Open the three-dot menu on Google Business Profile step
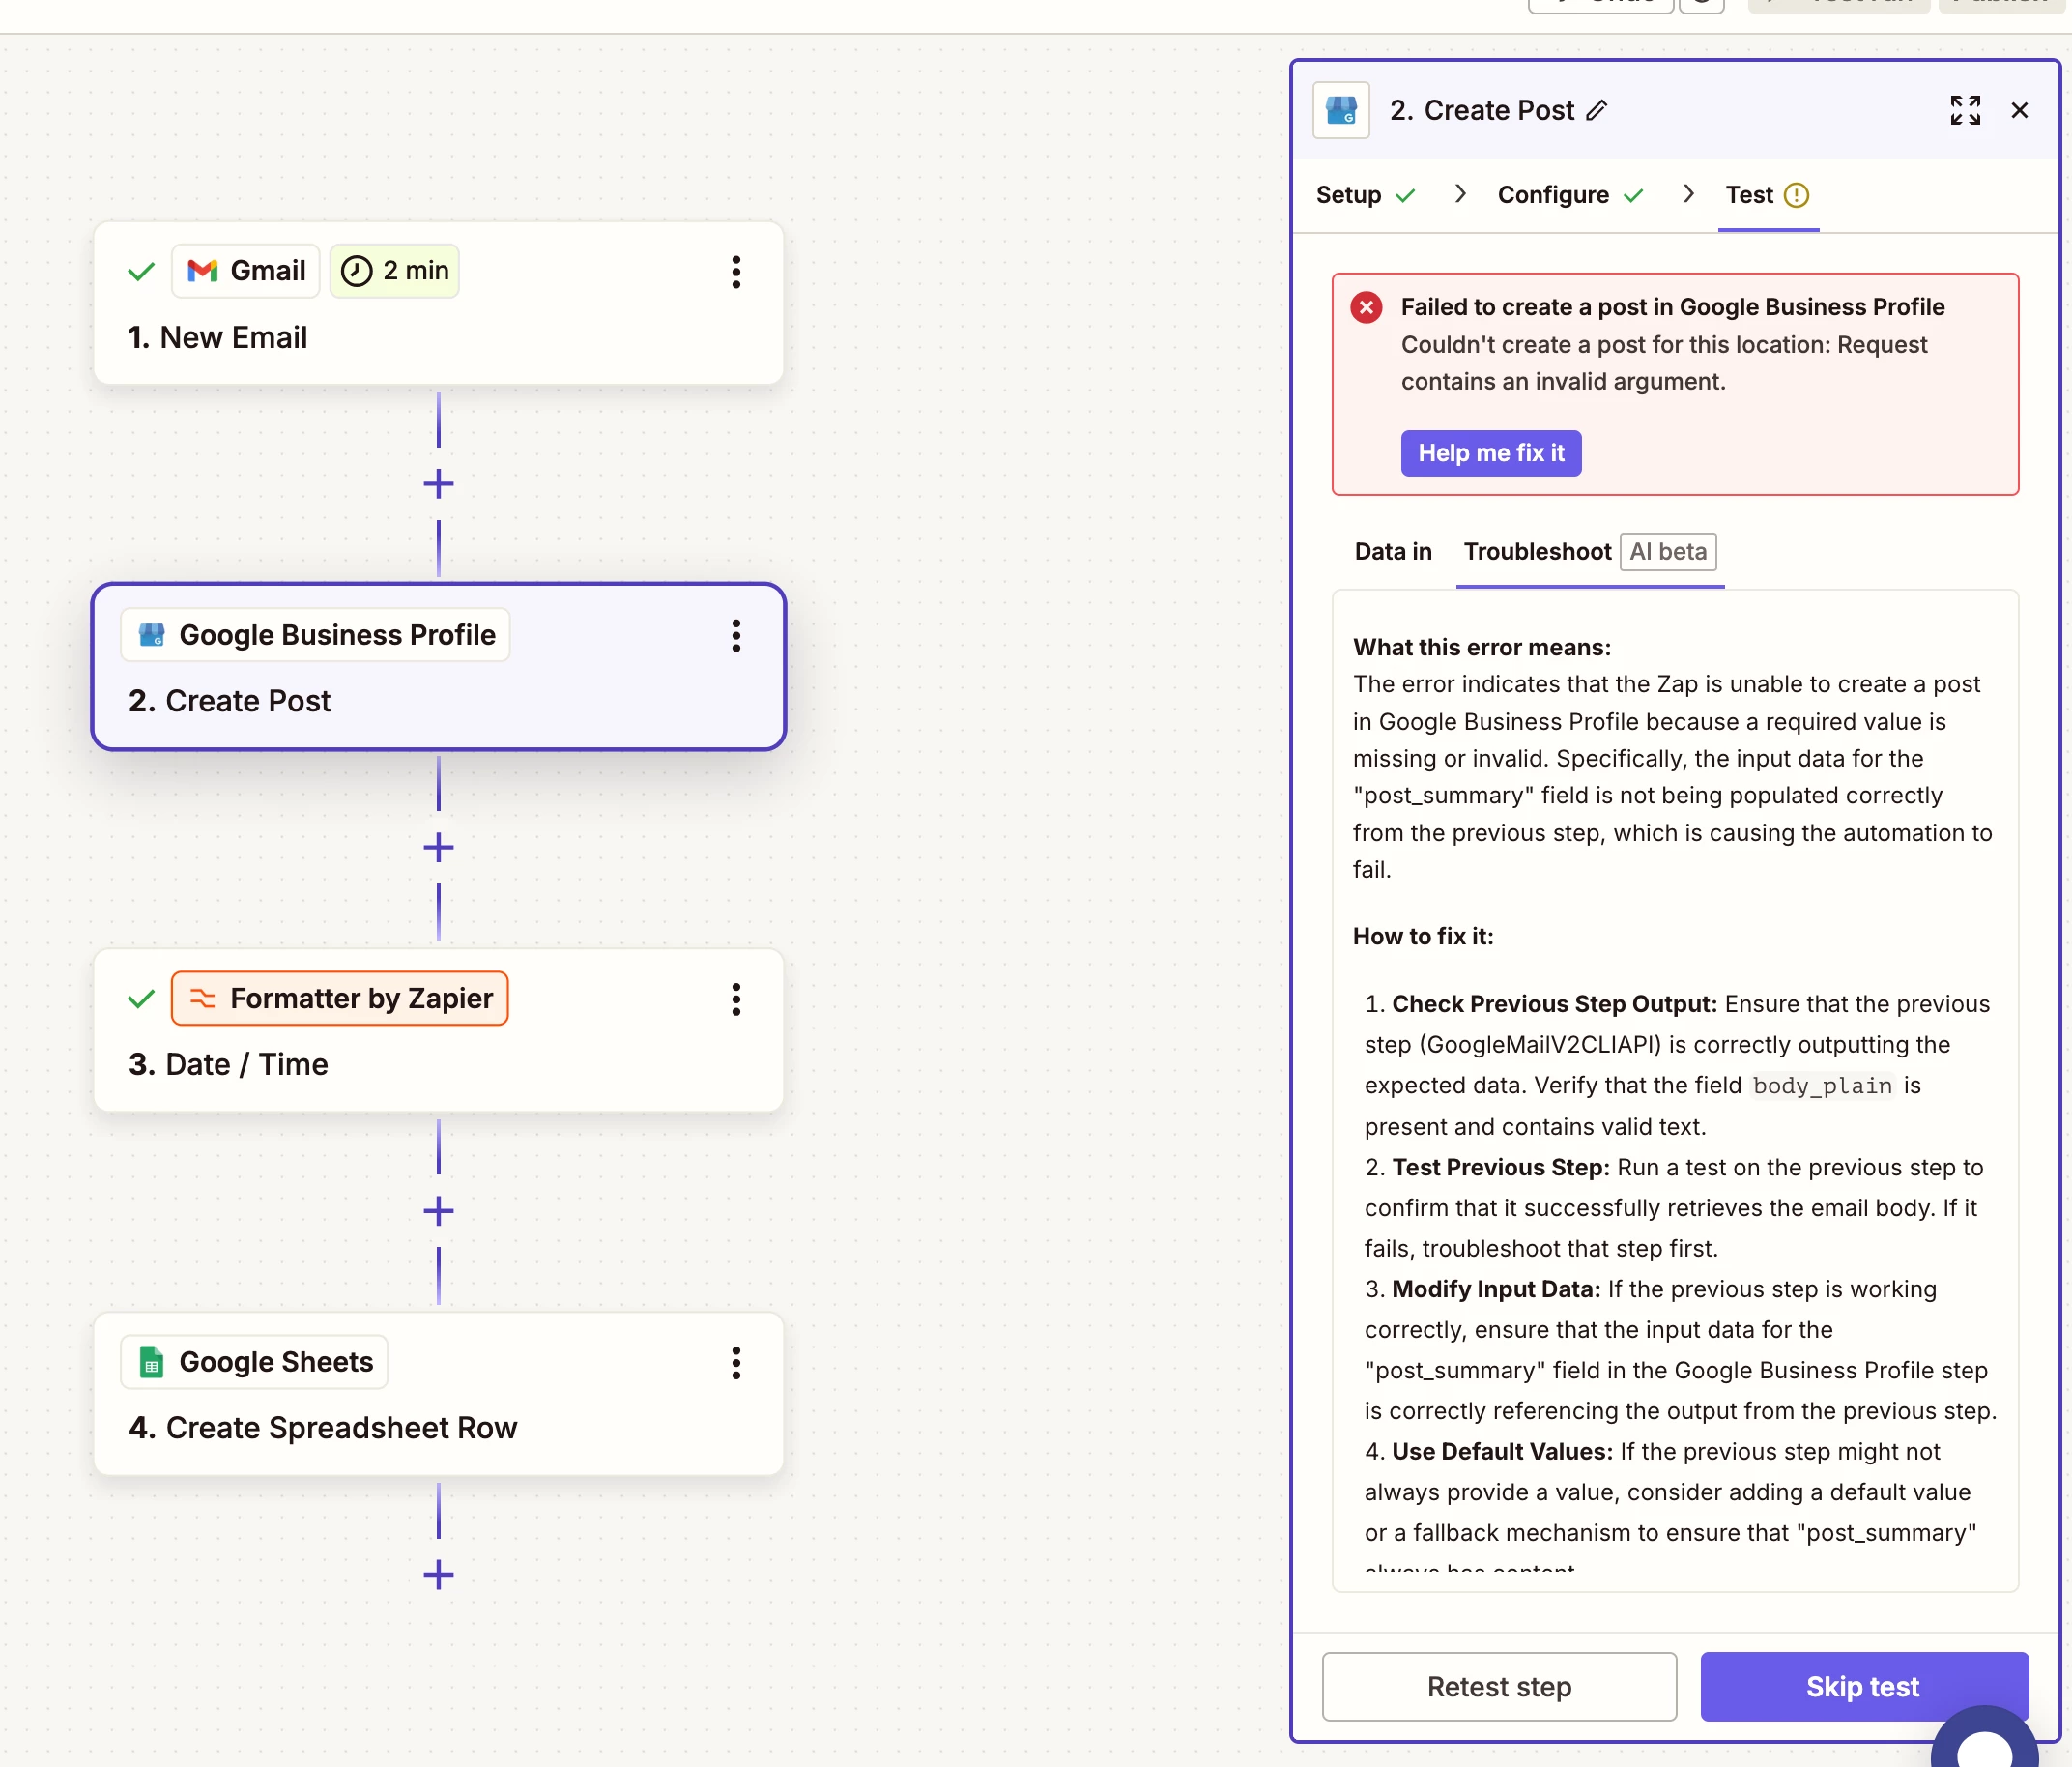The height and width of the screenshot is (1767, 2072). 736,636
